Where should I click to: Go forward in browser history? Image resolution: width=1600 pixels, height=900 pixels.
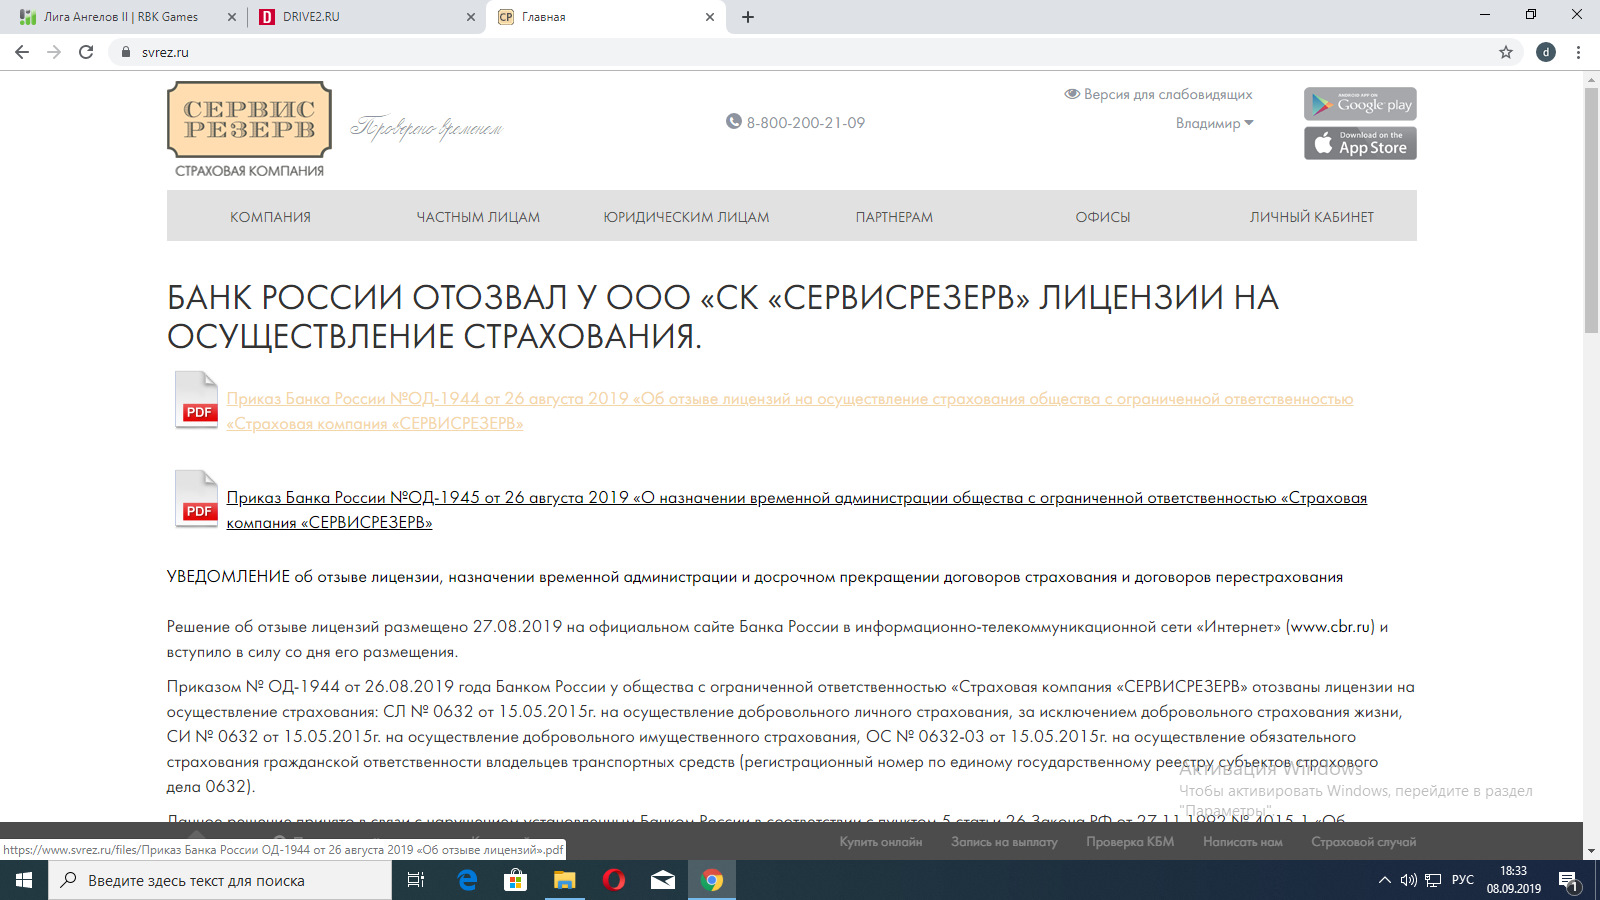pyautogui.click(x=54, y=52)
